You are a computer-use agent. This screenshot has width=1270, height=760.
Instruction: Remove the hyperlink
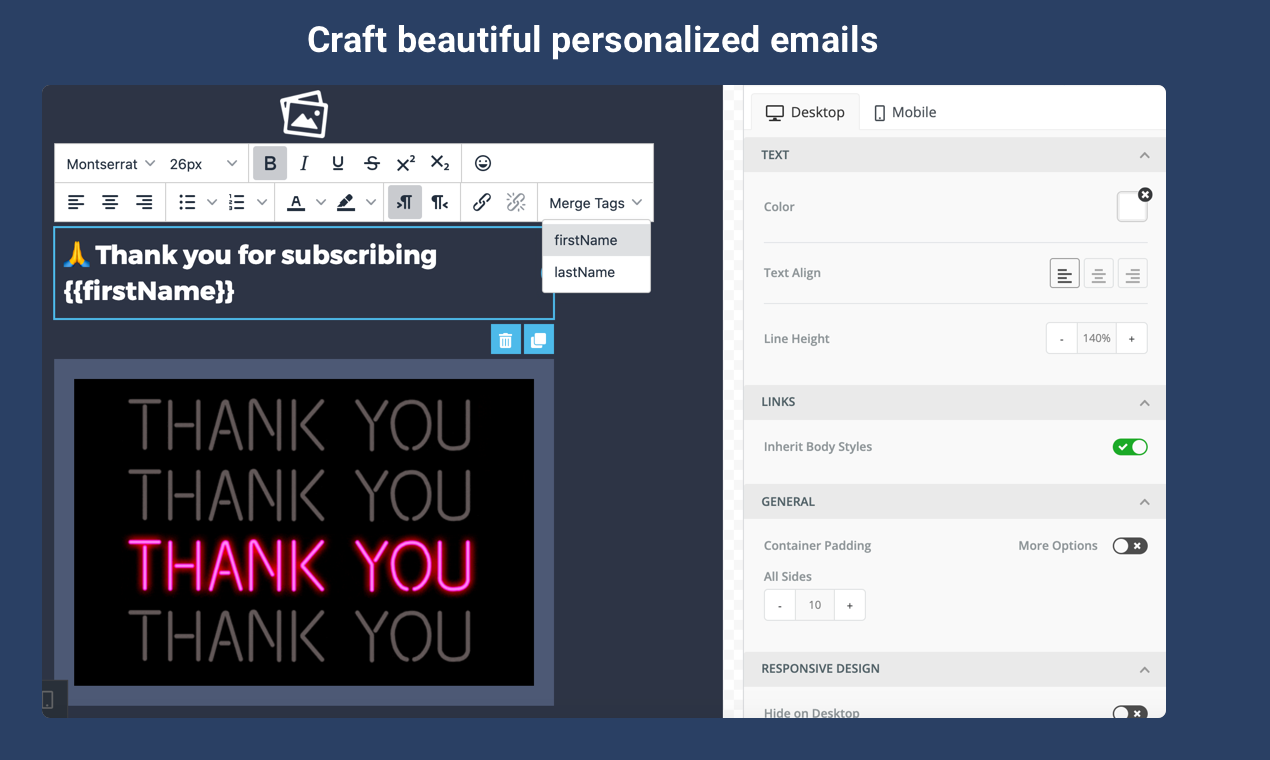click(516, 202)
